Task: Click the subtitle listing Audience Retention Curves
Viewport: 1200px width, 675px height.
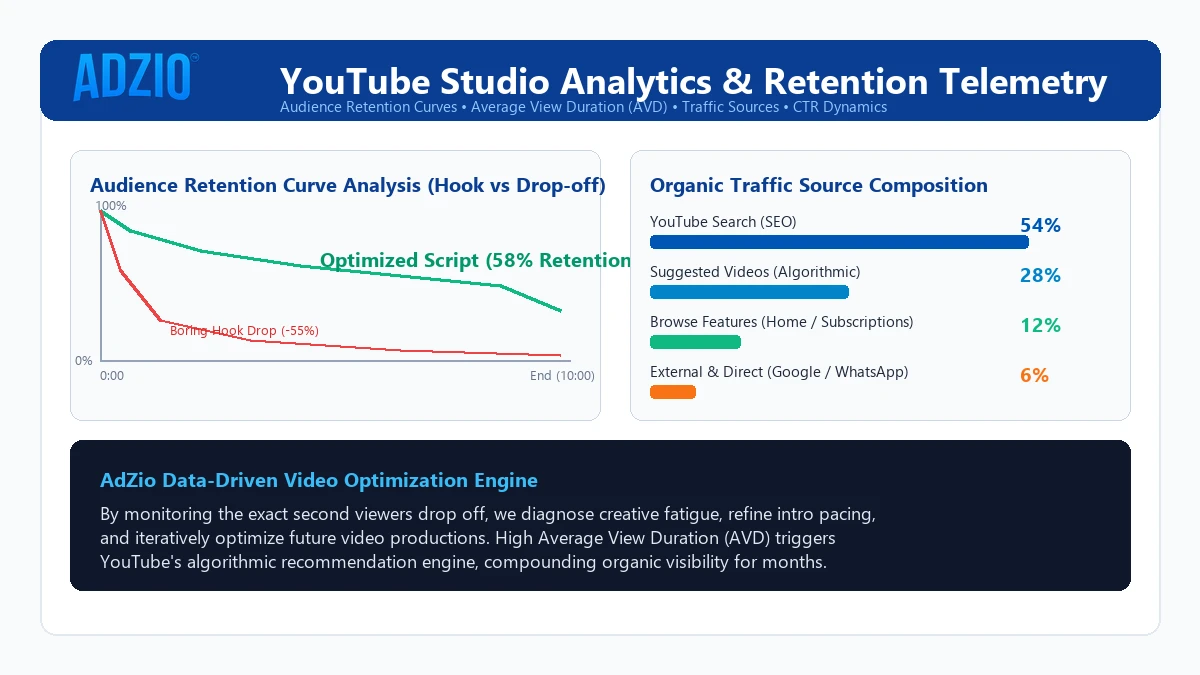Action: [x=583, y=107]
